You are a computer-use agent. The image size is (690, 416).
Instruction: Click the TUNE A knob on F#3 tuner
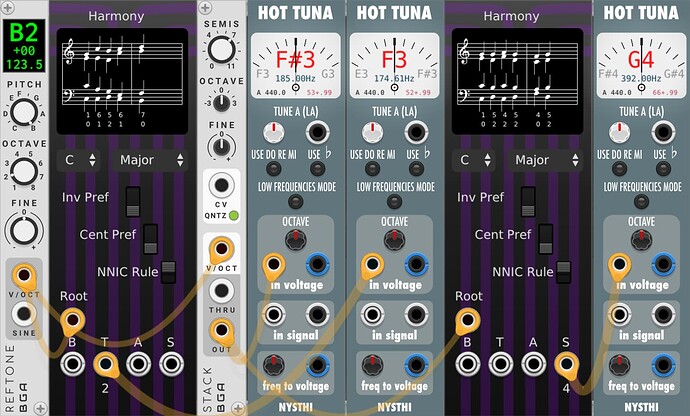(274, 132)
